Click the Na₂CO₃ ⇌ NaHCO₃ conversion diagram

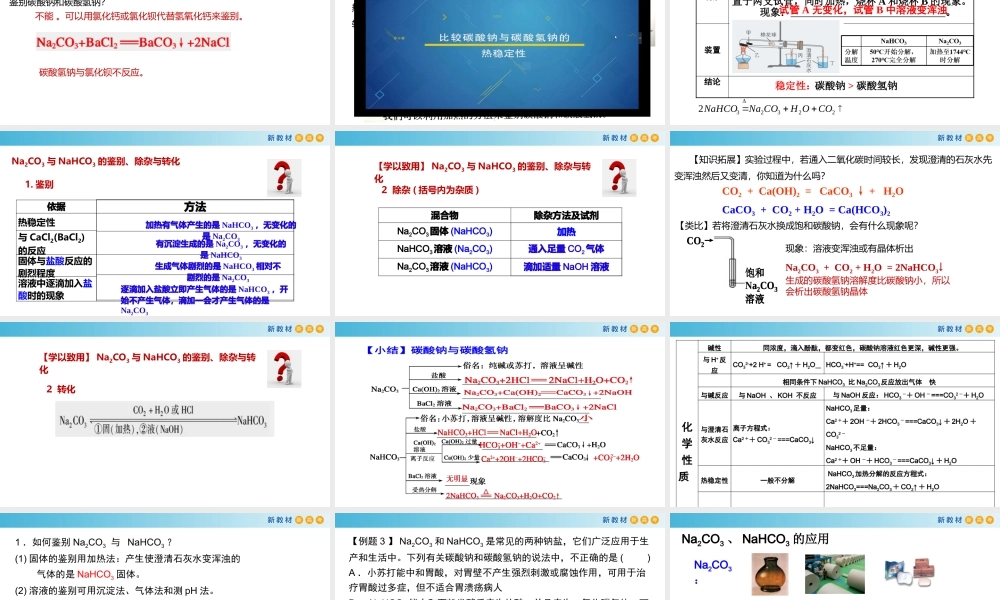pos(165,419)
